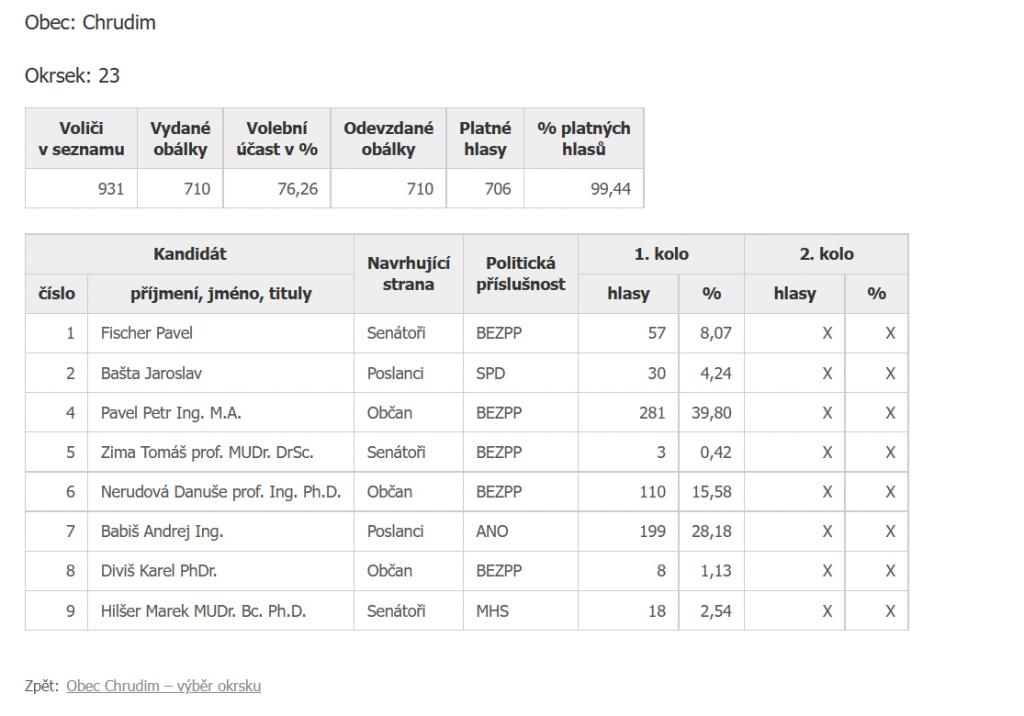Click the Bašta Jaroslav candidate cell
The image size is (1024, 716).
click(221, 373)
